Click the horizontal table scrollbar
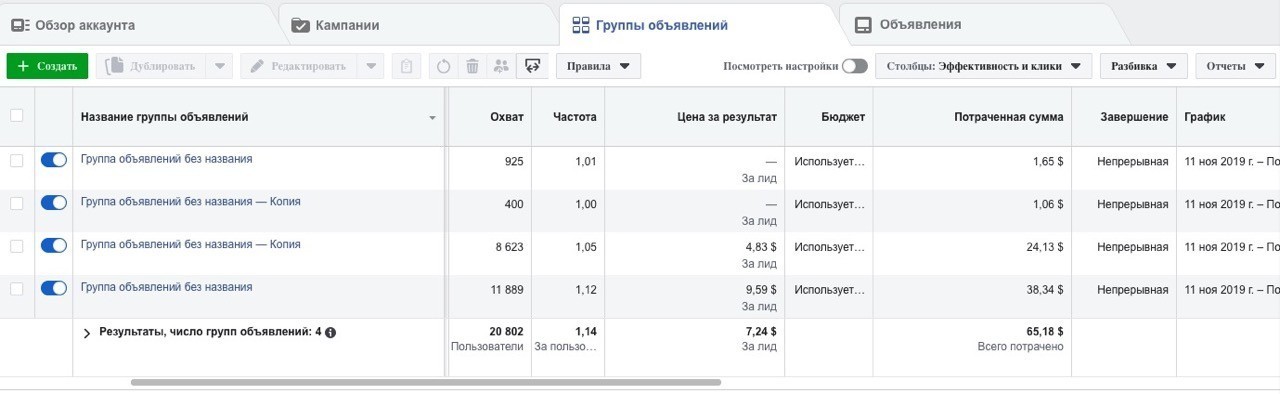This screenshot has height=394, width=1280. [426, 382]
